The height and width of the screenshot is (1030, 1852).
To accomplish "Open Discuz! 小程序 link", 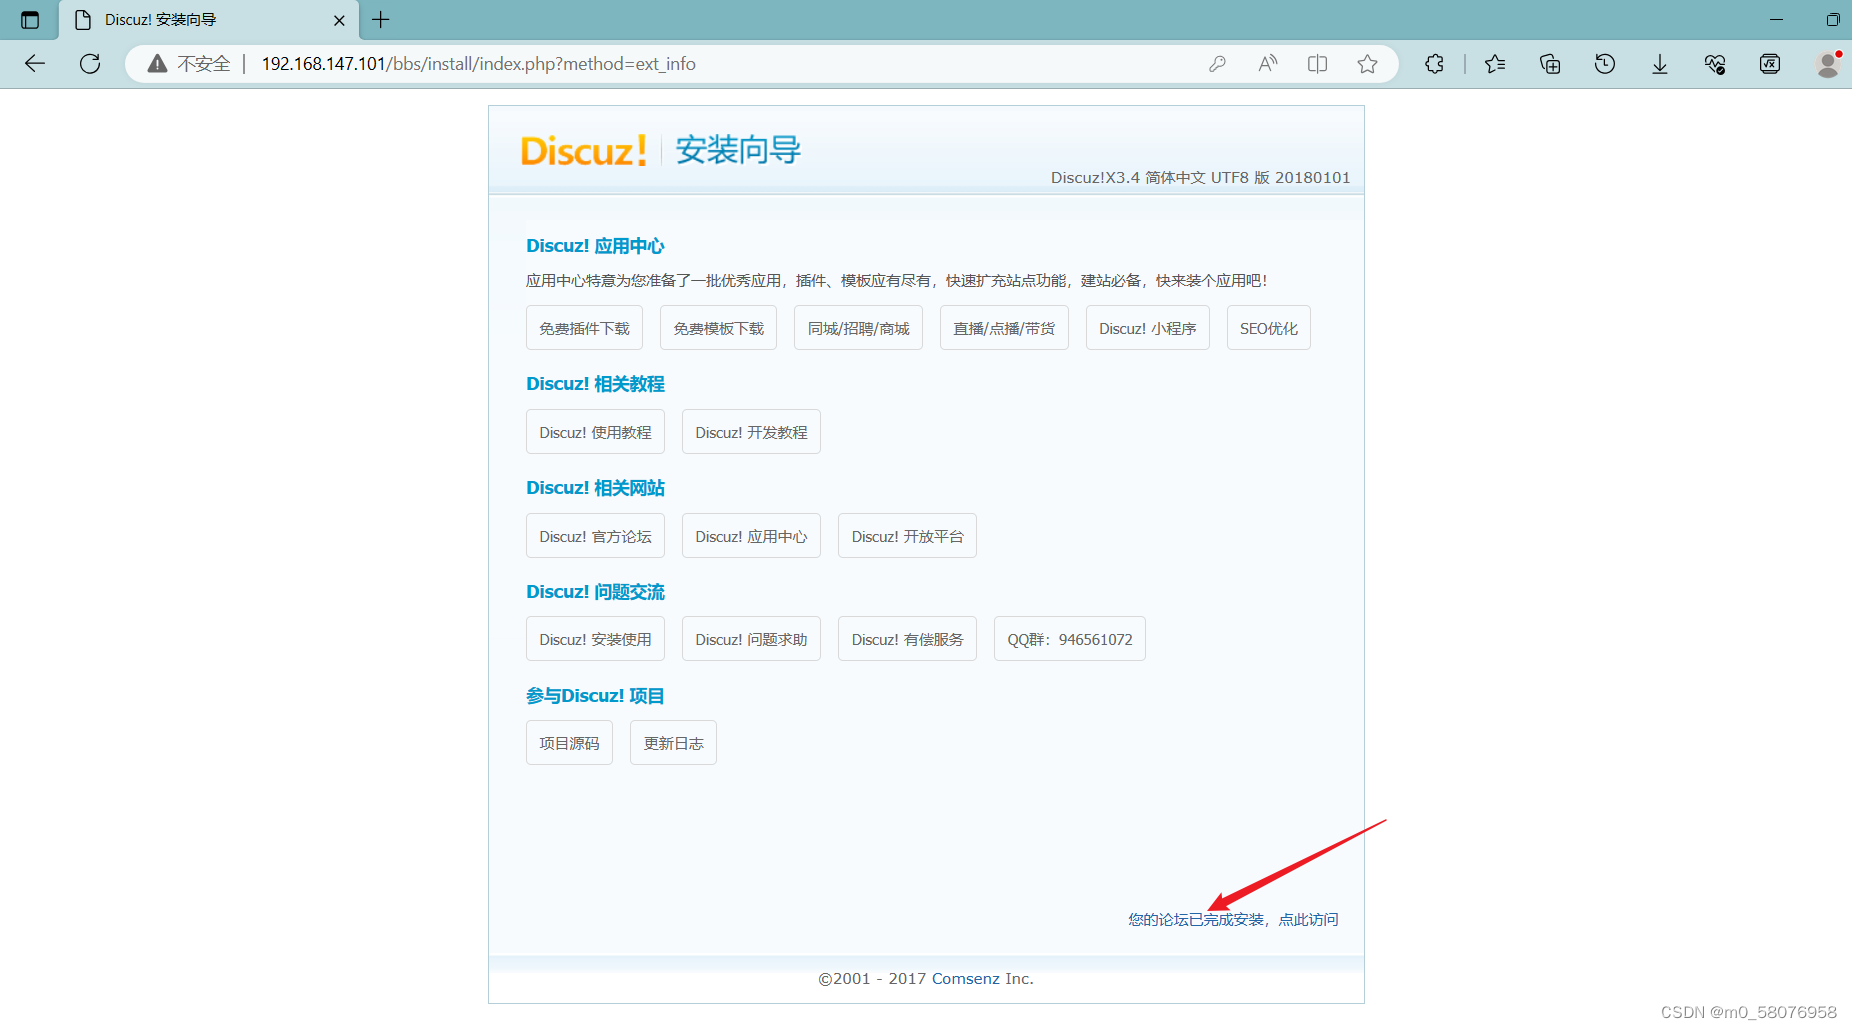I will (1148, 328).
